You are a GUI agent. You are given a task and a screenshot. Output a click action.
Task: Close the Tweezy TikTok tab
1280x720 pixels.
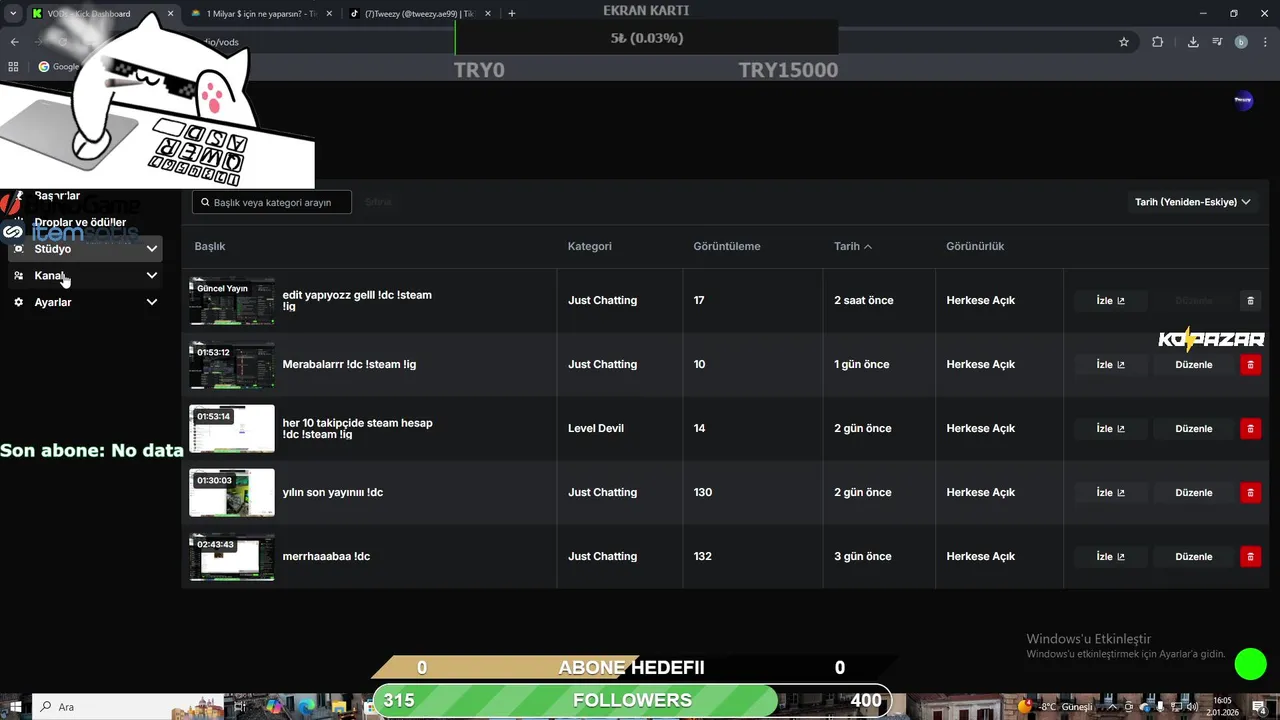click(x=488, y=13)
